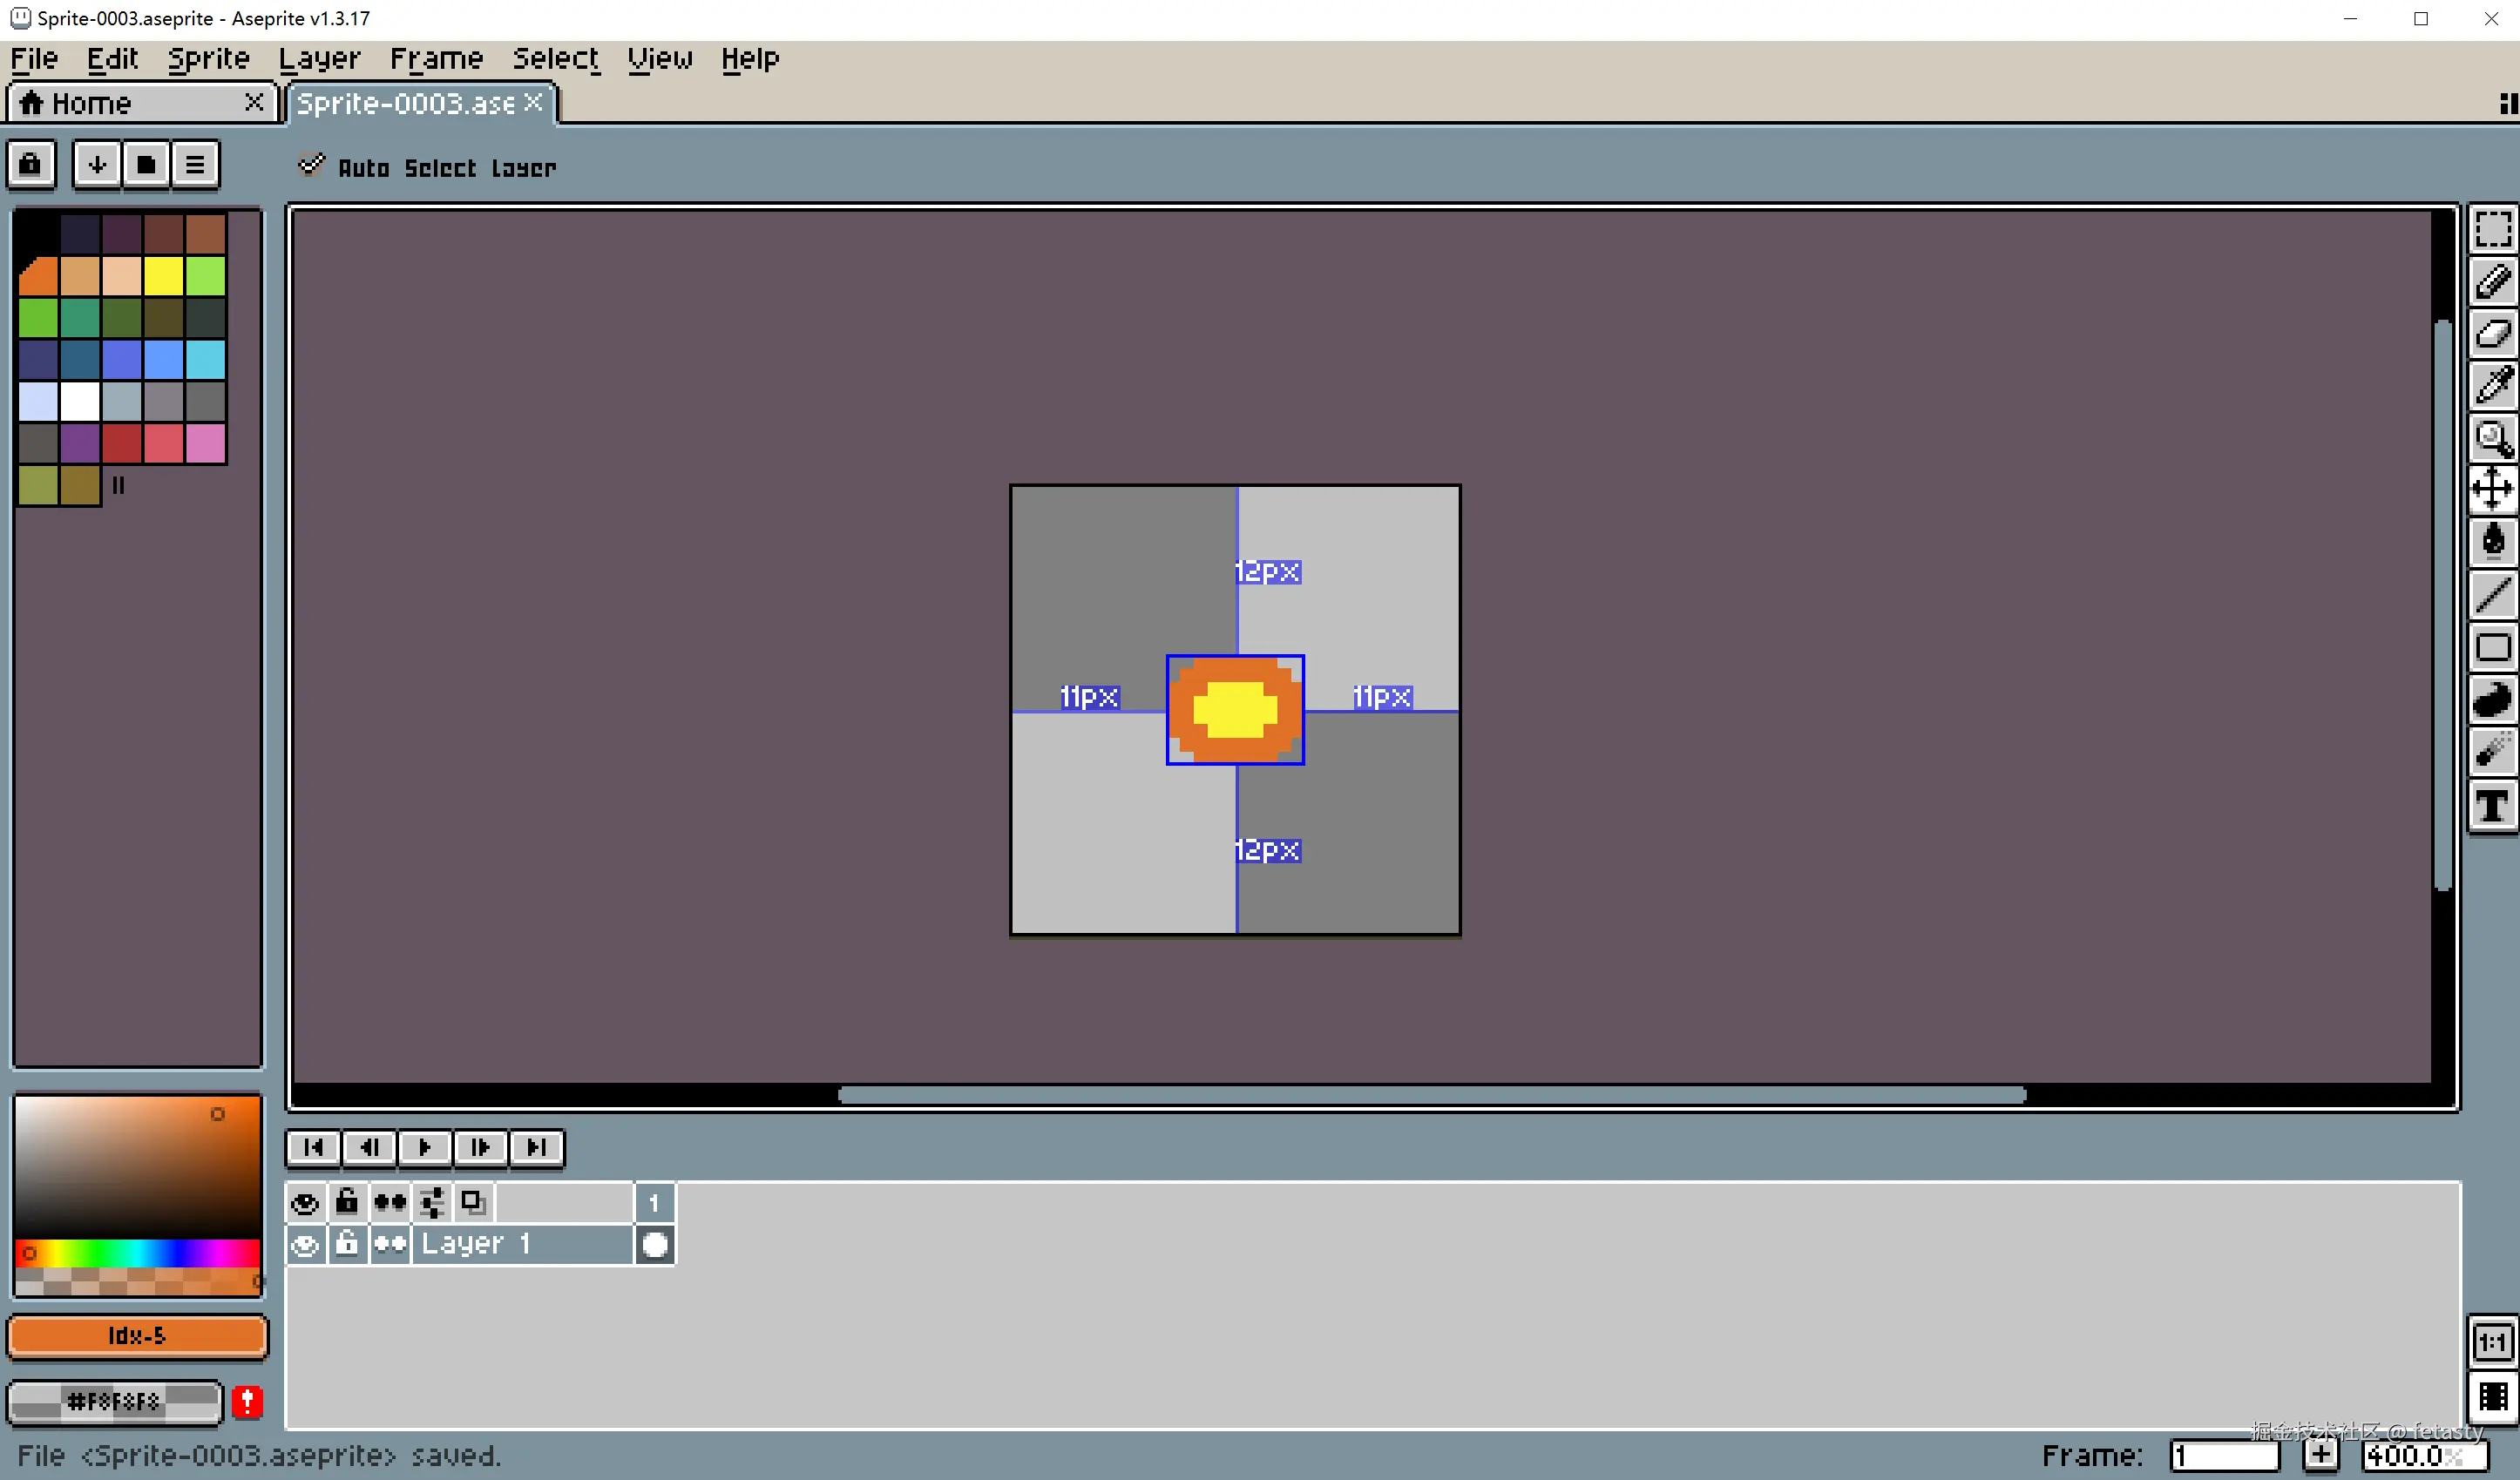Toggle continuous cels in timeline header
The height and width of the screenshot is (1480, 2520).
coord(390,1202)
